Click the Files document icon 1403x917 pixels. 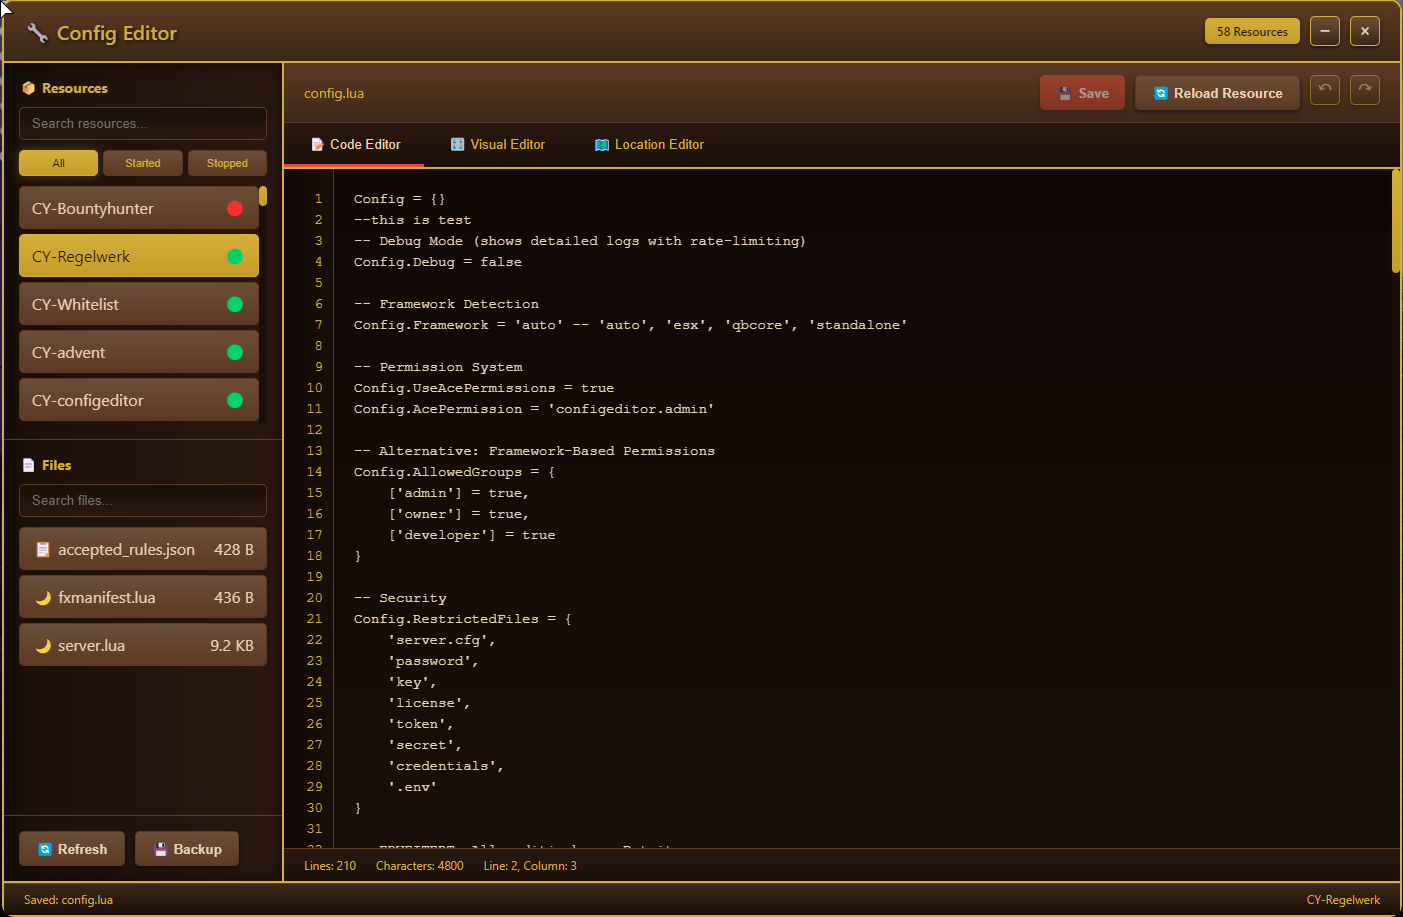point(28,465)
